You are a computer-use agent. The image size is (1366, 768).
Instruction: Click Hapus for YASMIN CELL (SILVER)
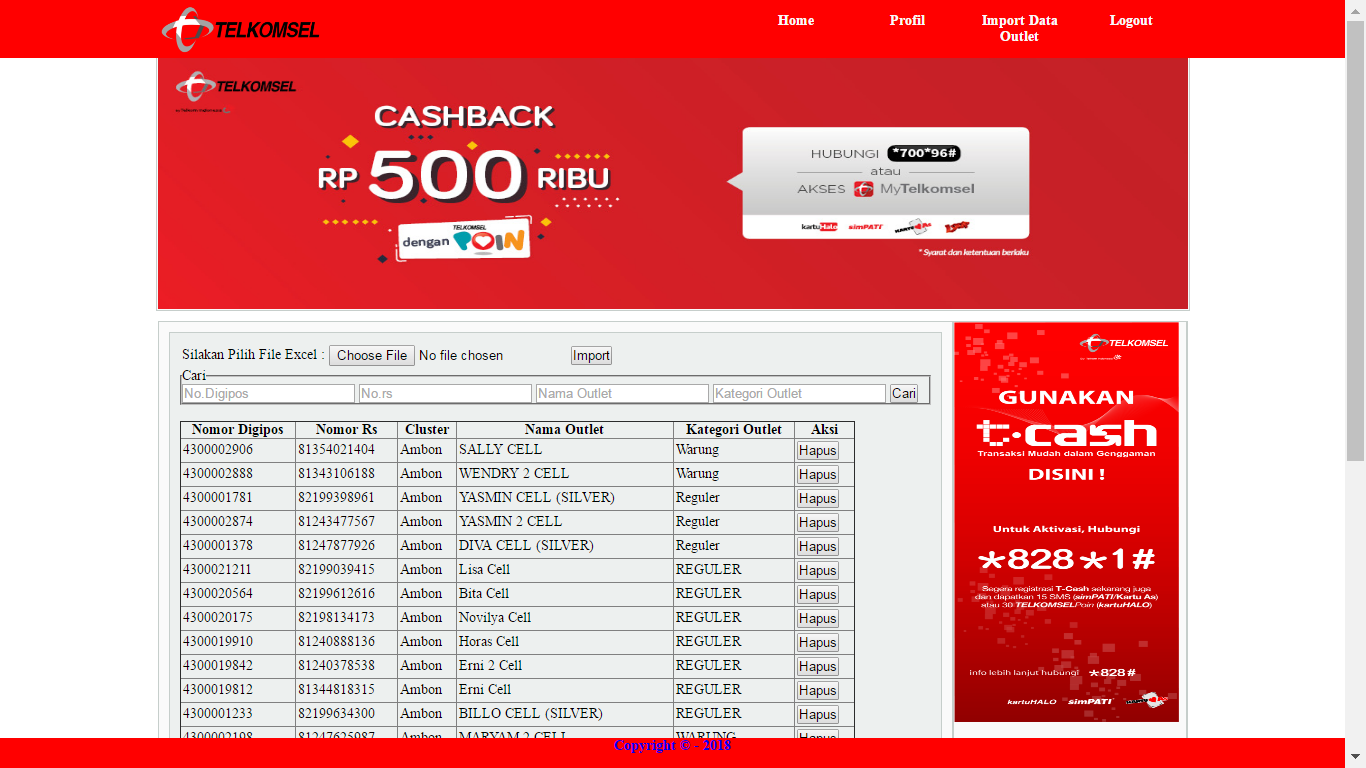[817, 499]
